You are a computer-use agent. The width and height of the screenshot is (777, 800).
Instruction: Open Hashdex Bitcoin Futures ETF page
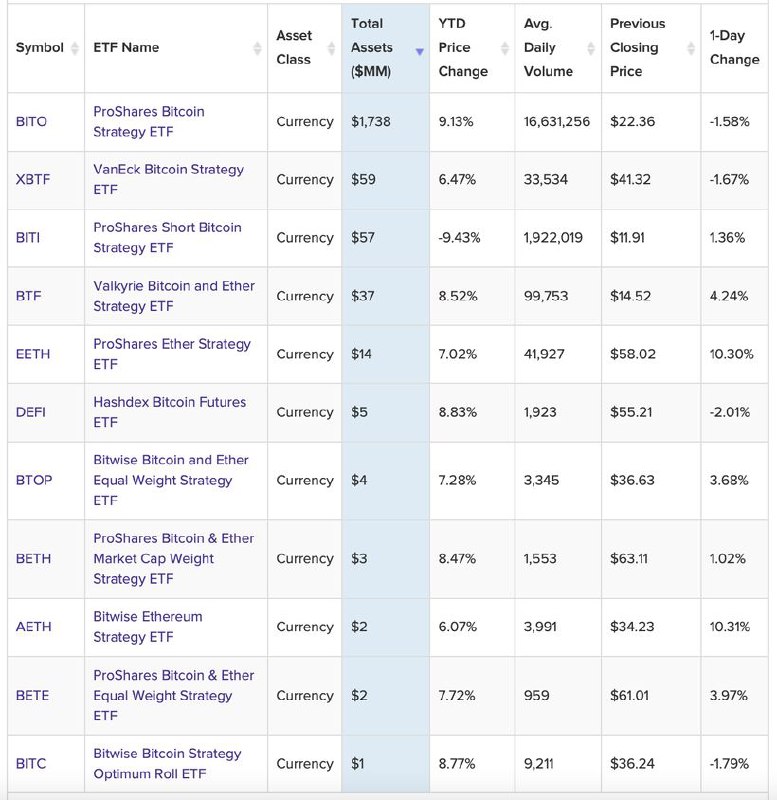point(169,412)
